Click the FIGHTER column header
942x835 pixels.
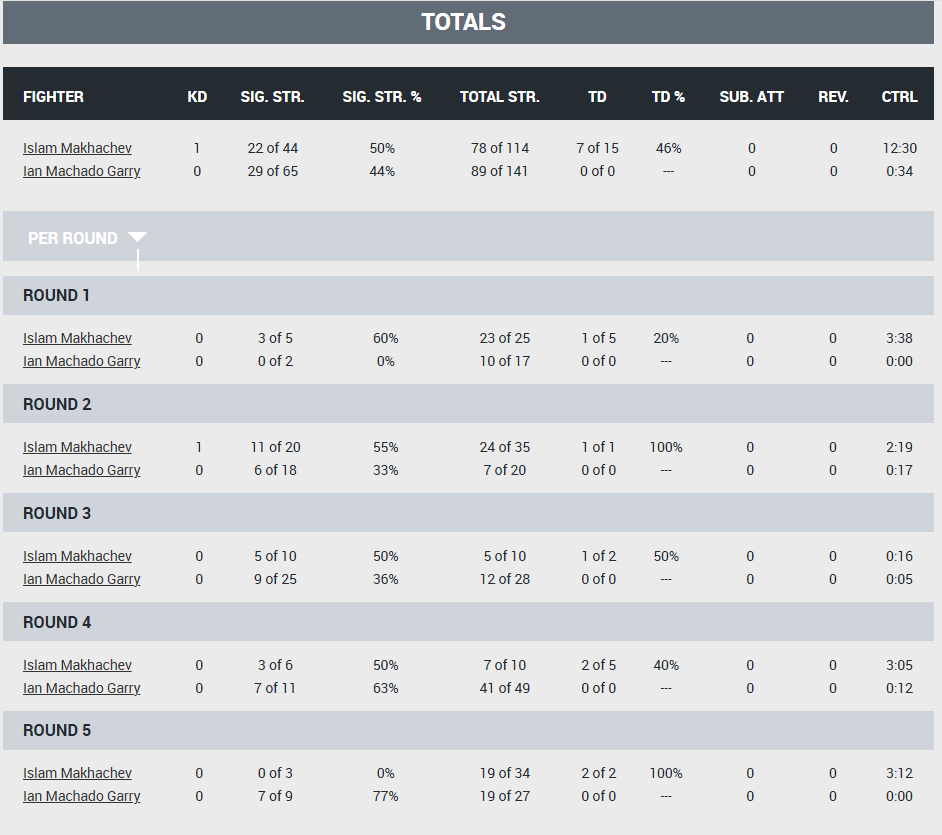point(53,97)
